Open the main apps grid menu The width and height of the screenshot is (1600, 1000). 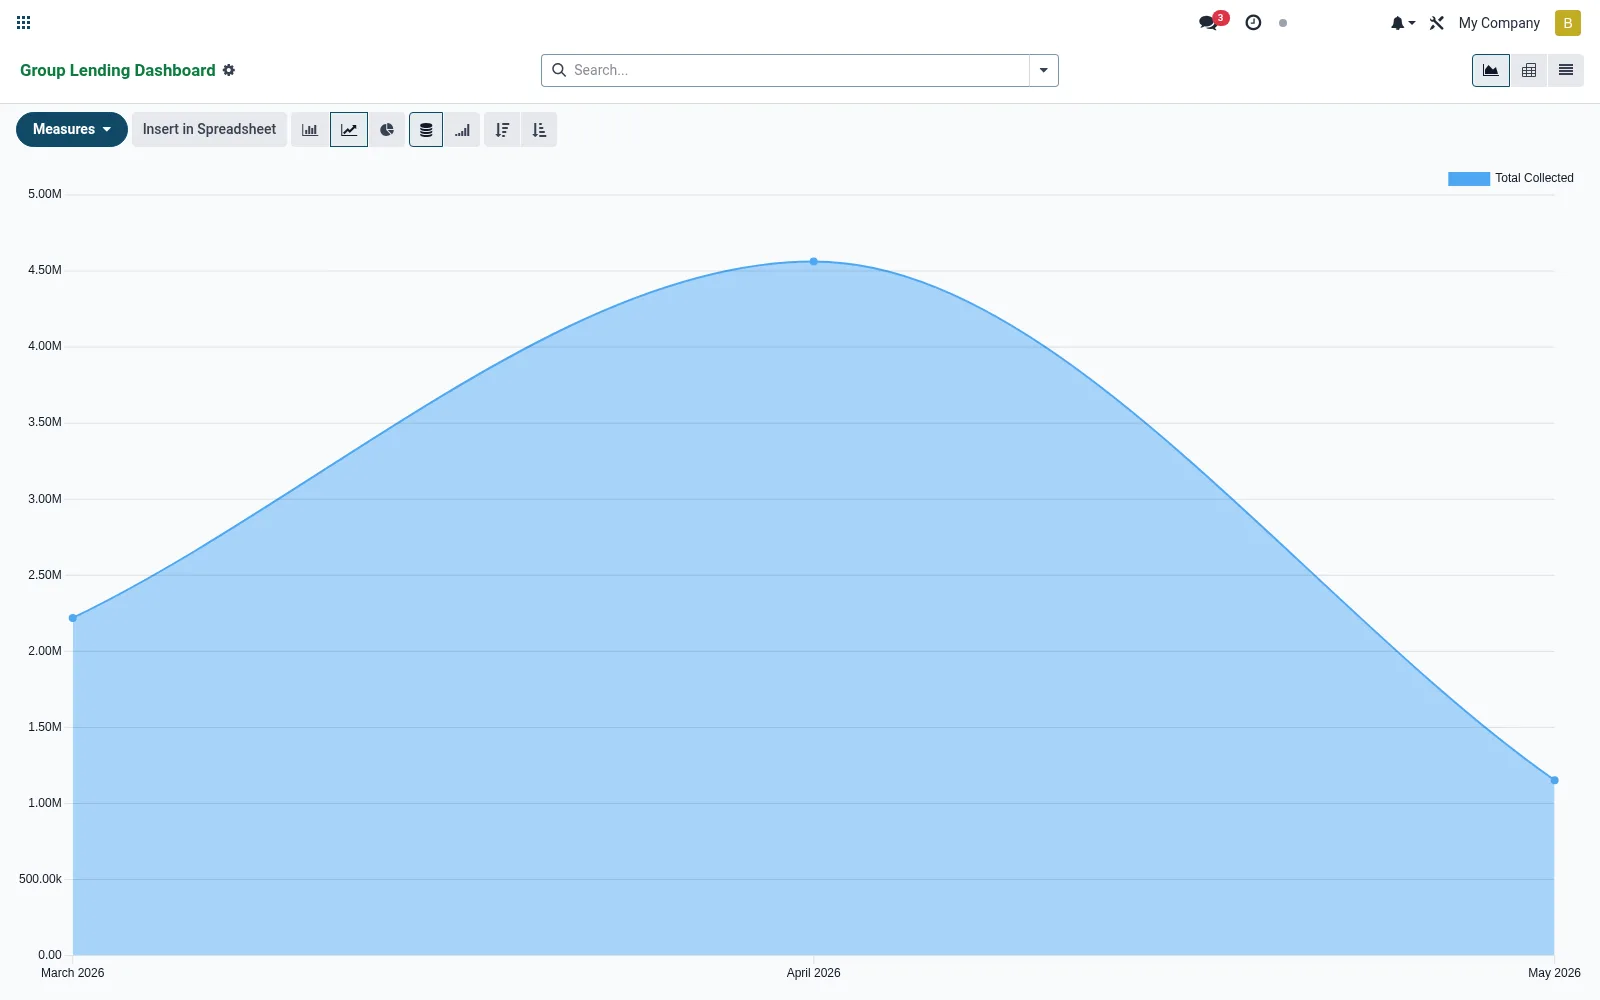24,23
